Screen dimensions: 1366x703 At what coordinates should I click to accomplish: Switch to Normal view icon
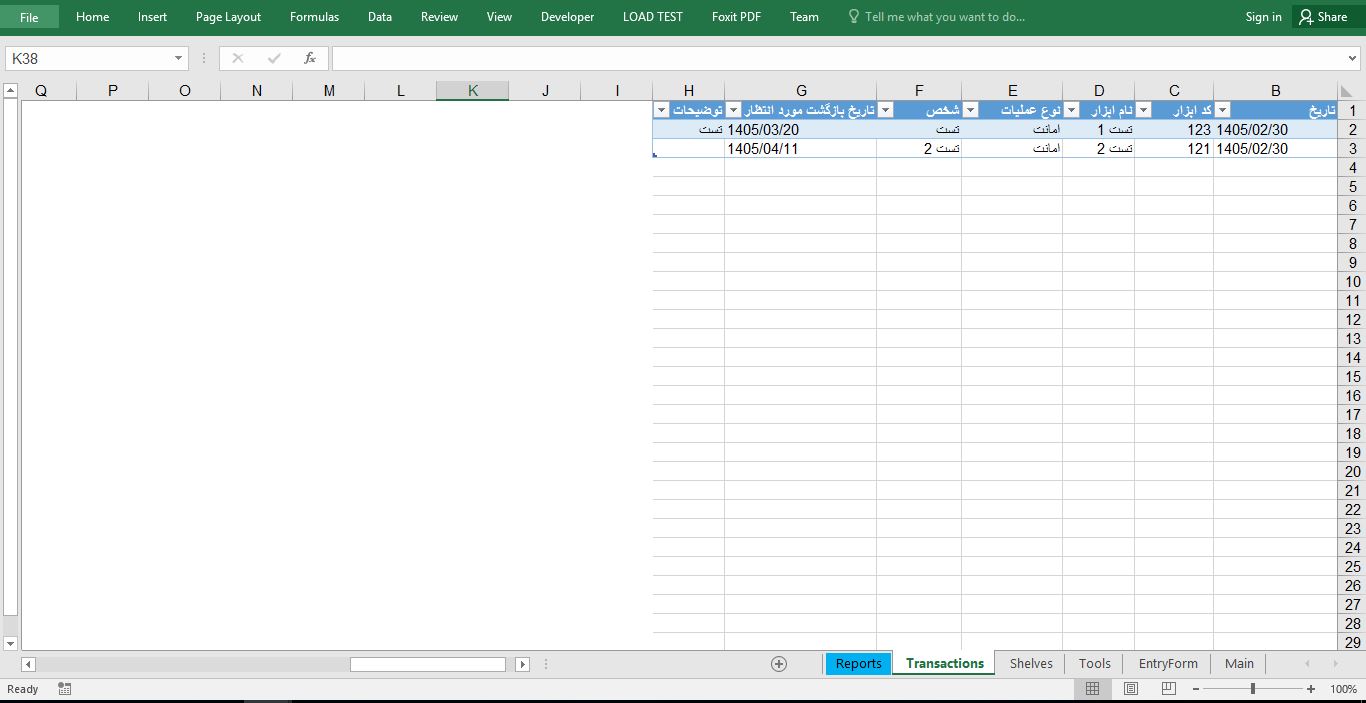1092,689
